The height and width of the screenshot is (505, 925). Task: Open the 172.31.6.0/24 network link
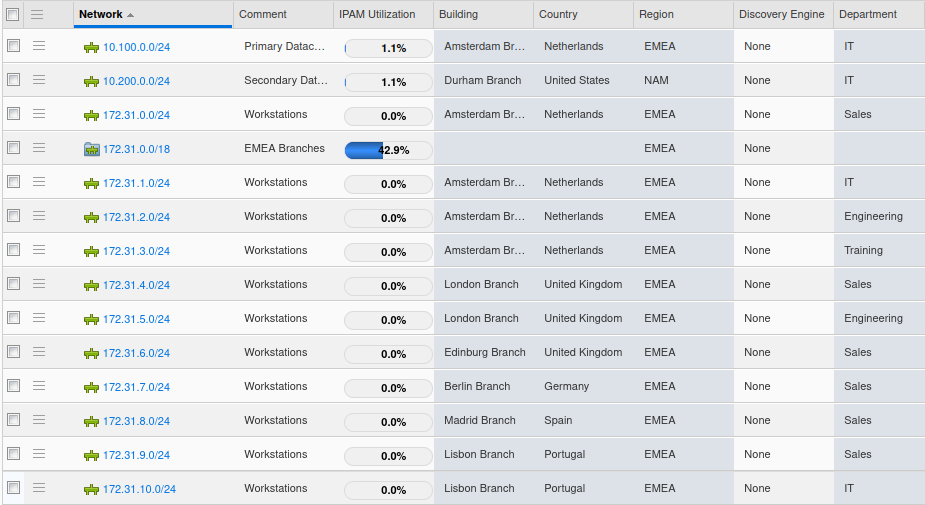pos(136,353)
